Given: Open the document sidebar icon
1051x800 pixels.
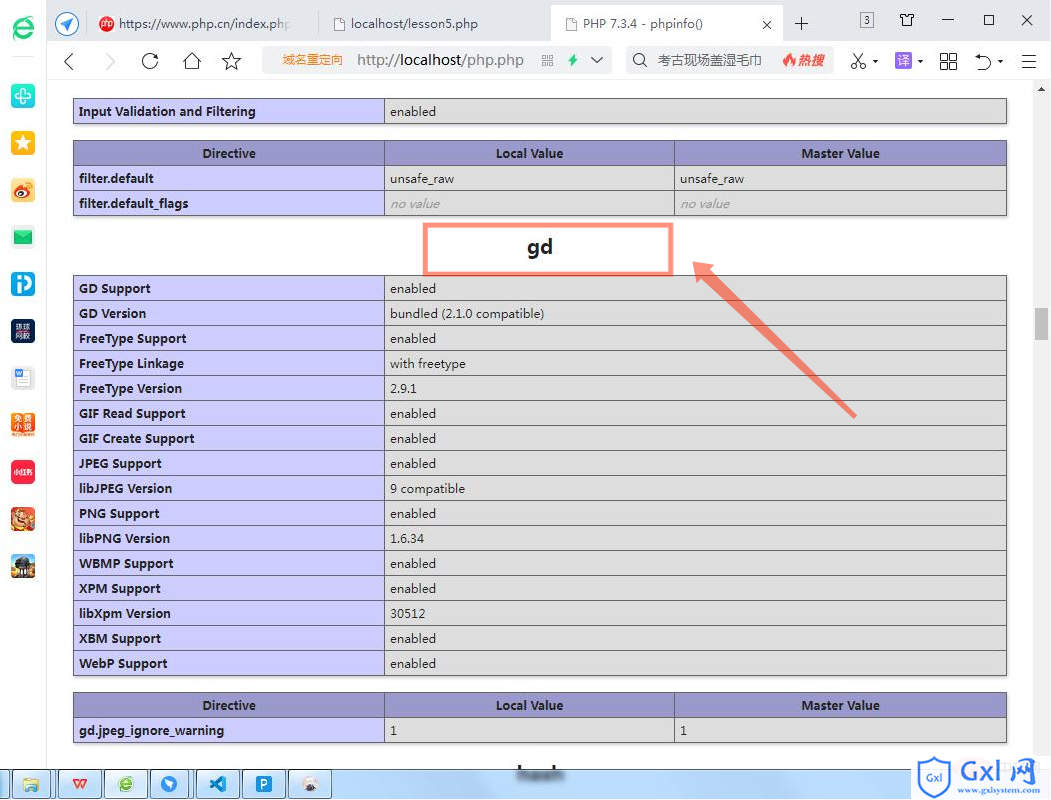Looking at the screenshot, I should 23,378.
